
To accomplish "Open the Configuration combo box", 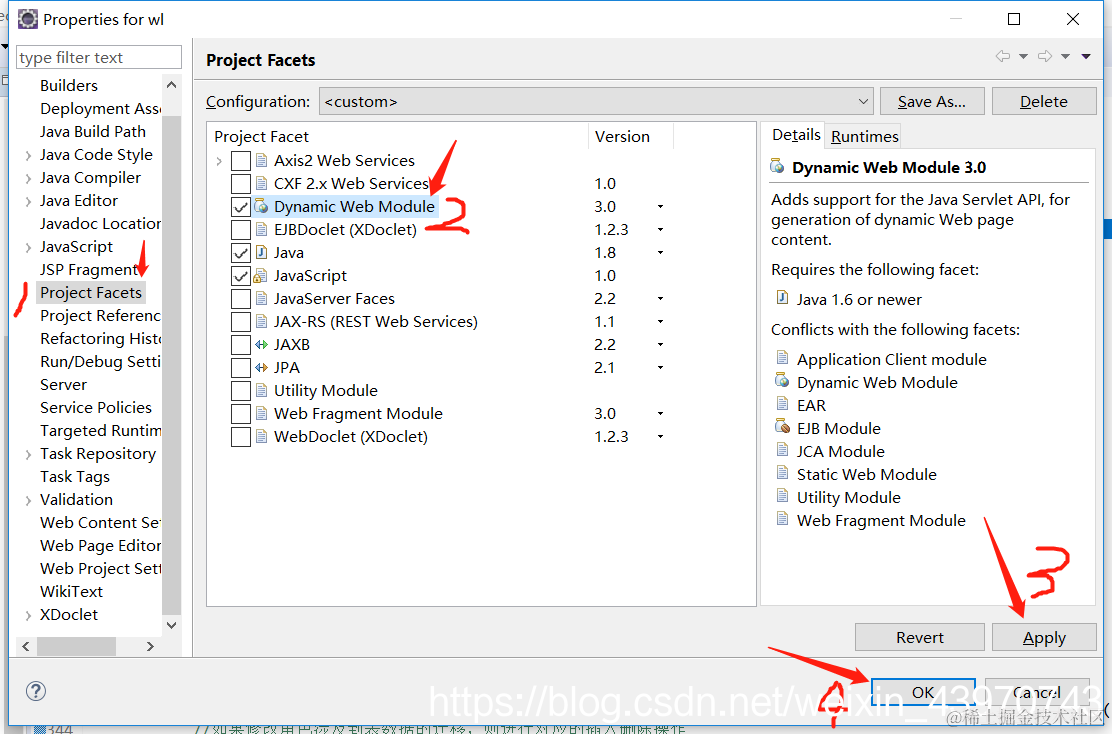I will tap(596, 101).
